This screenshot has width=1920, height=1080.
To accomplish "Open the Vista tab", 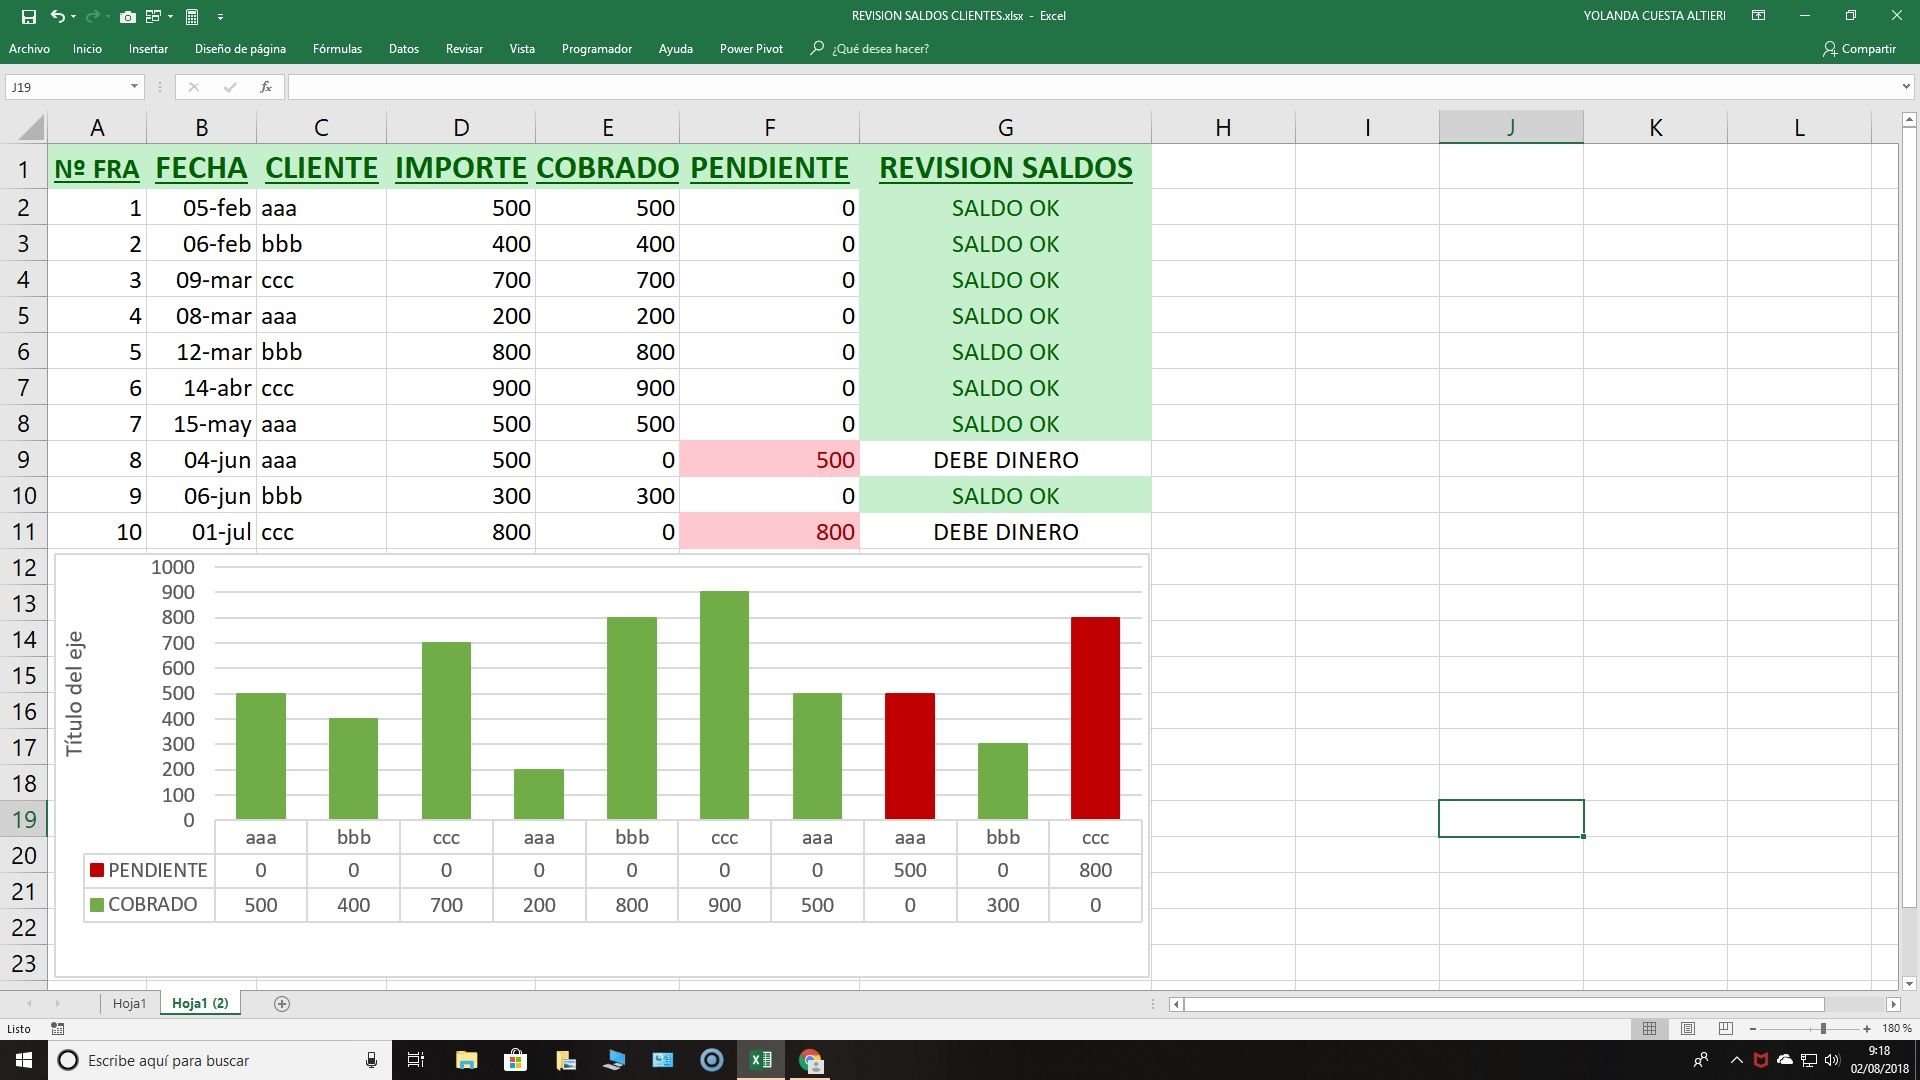I will (522, 48).
